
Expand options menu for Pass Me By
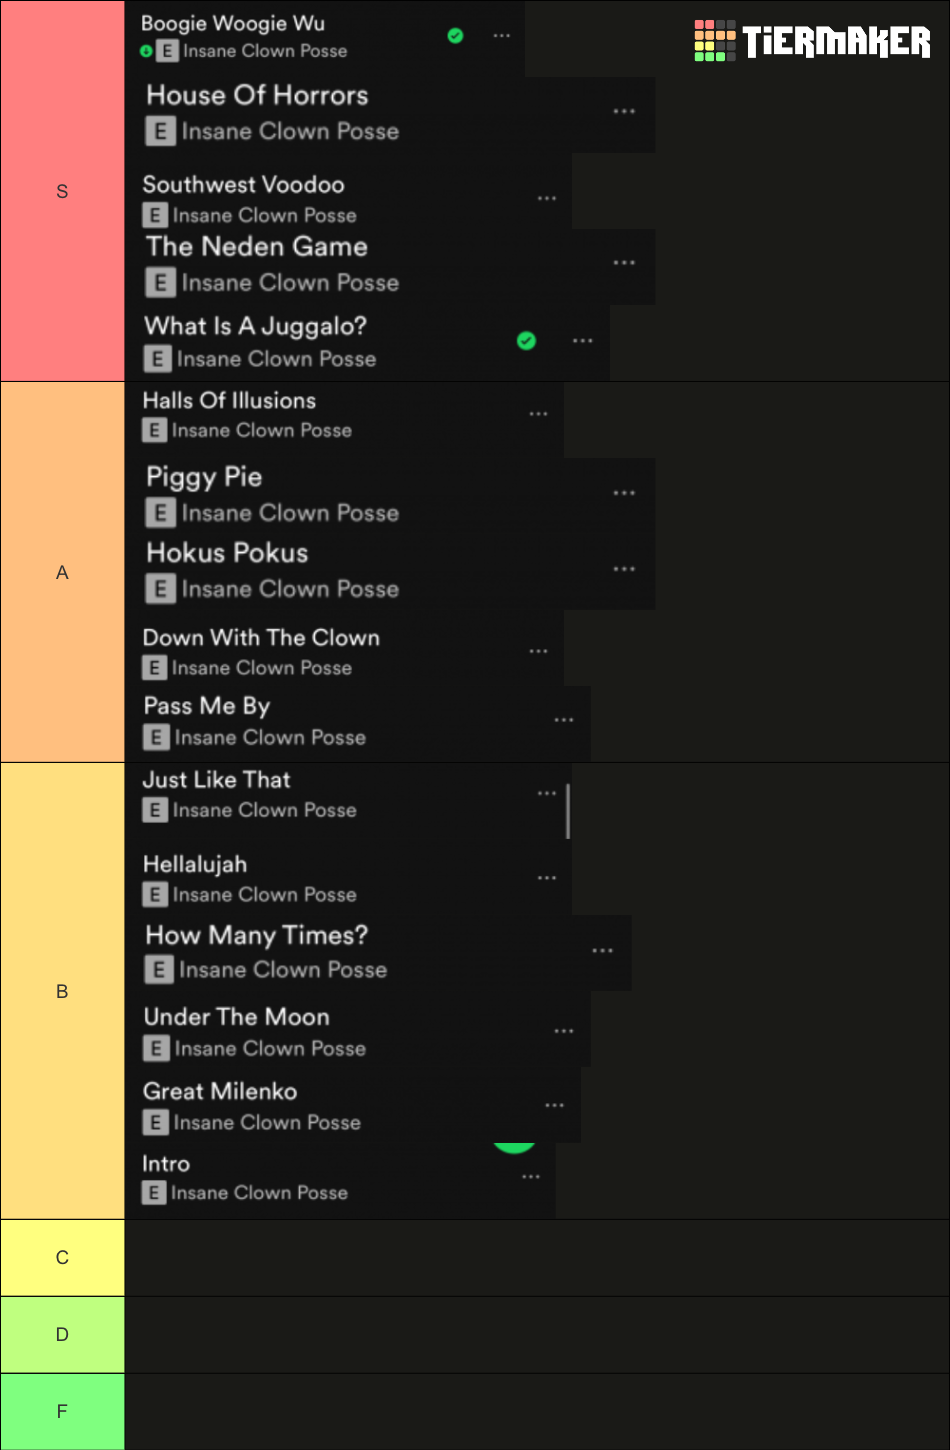point(564,720)
